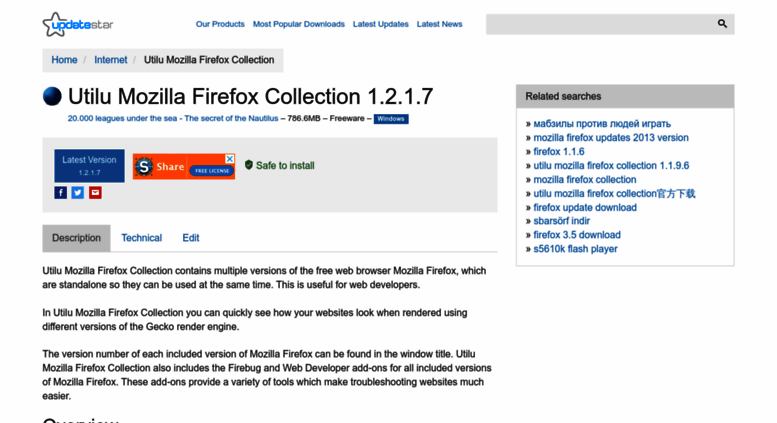
Task: Go to Most Popular Downloads
Action: 299,24
